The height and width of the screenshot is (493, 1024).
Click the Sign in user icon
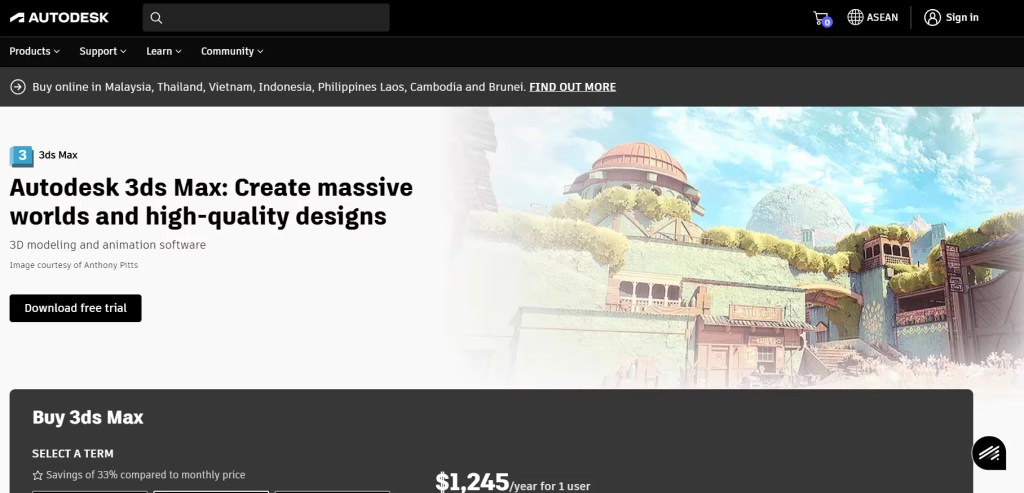point(932,18)
